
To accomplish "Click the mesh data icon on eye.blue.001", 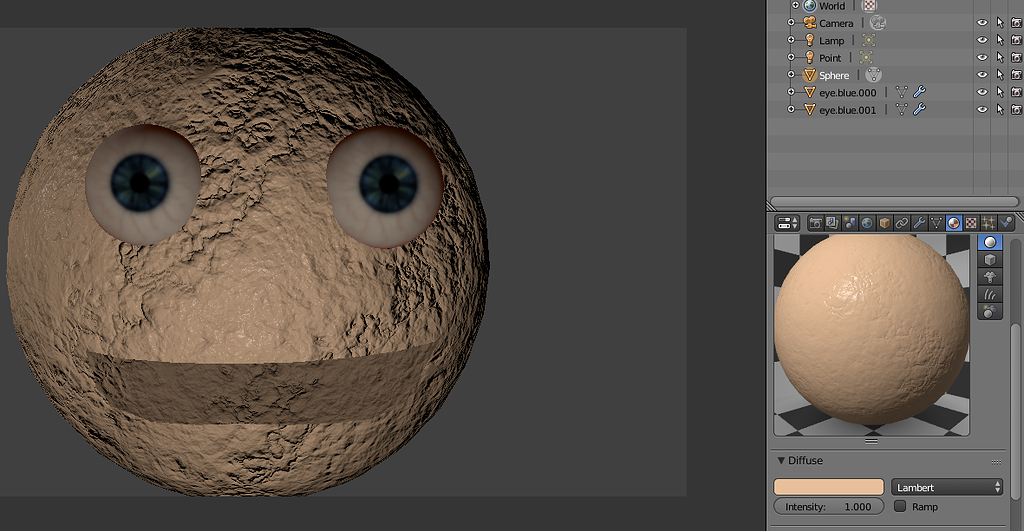I will [901, 110].
